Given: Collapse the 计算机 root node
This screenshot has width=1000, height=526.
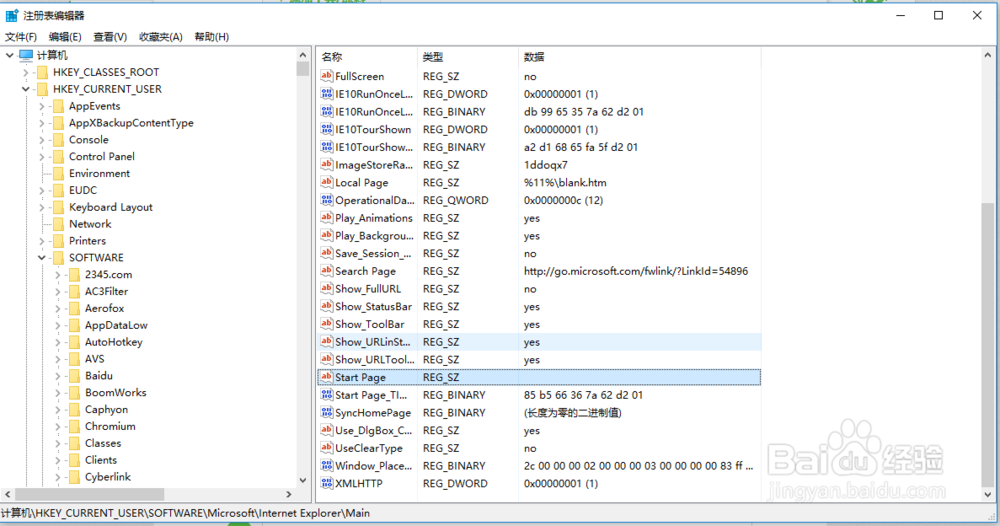Looking at the screenshot, I should pyautogui.click(x=10, y=55).
